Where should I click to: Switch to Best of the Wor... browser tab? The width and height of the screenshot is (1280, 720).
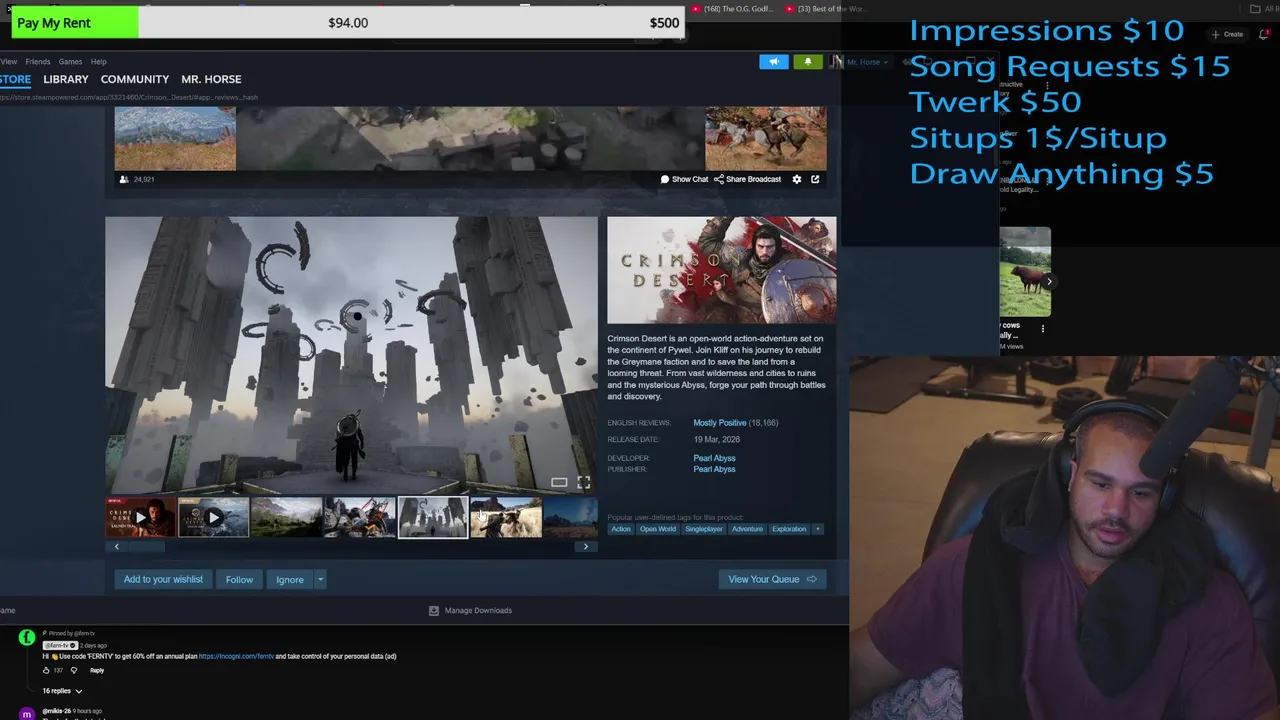coord(825,9)
